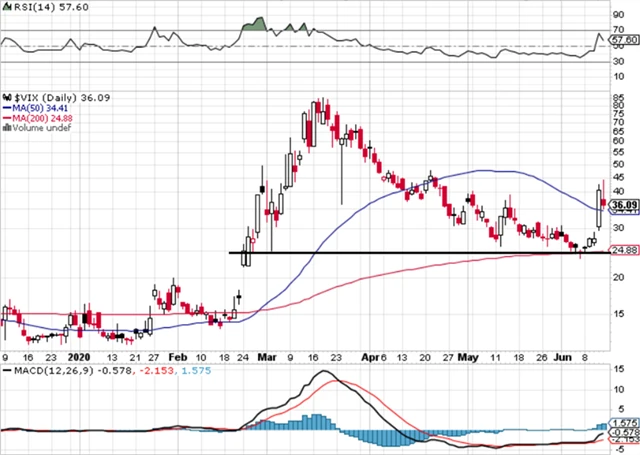Select the Apr label on date axis
The image size is (640, 455).
click(x=371, y=354)
